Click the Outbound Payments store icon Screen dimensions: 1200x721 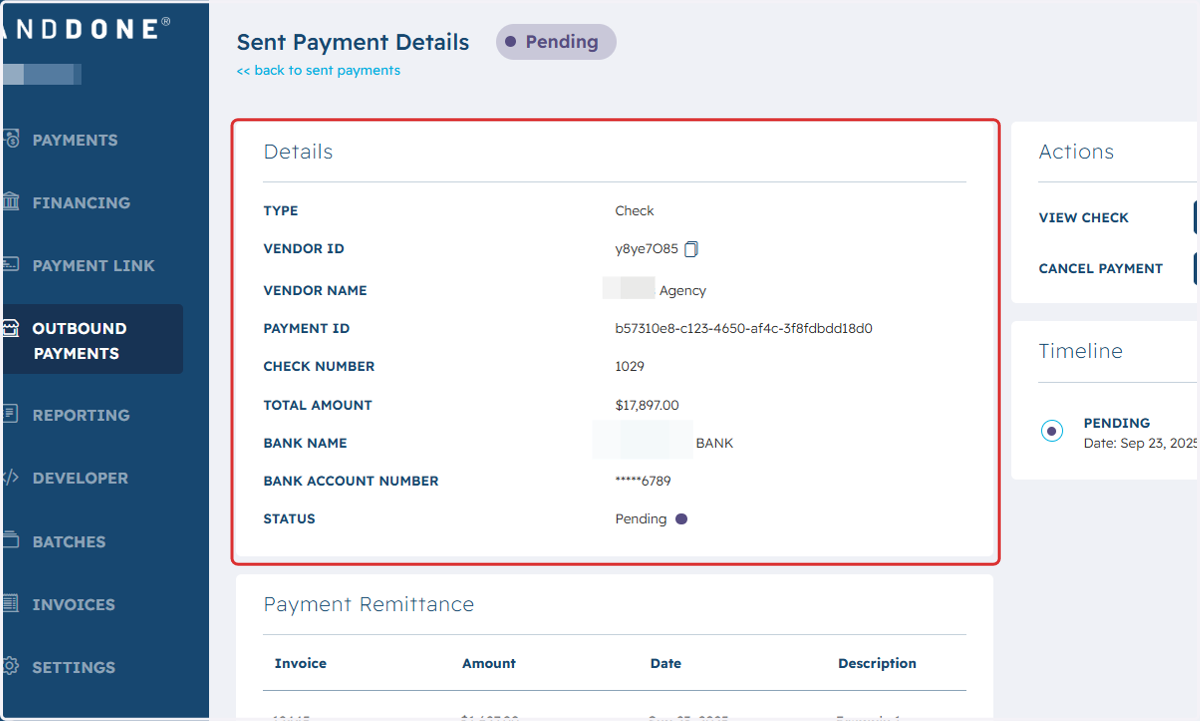[11, 328]
